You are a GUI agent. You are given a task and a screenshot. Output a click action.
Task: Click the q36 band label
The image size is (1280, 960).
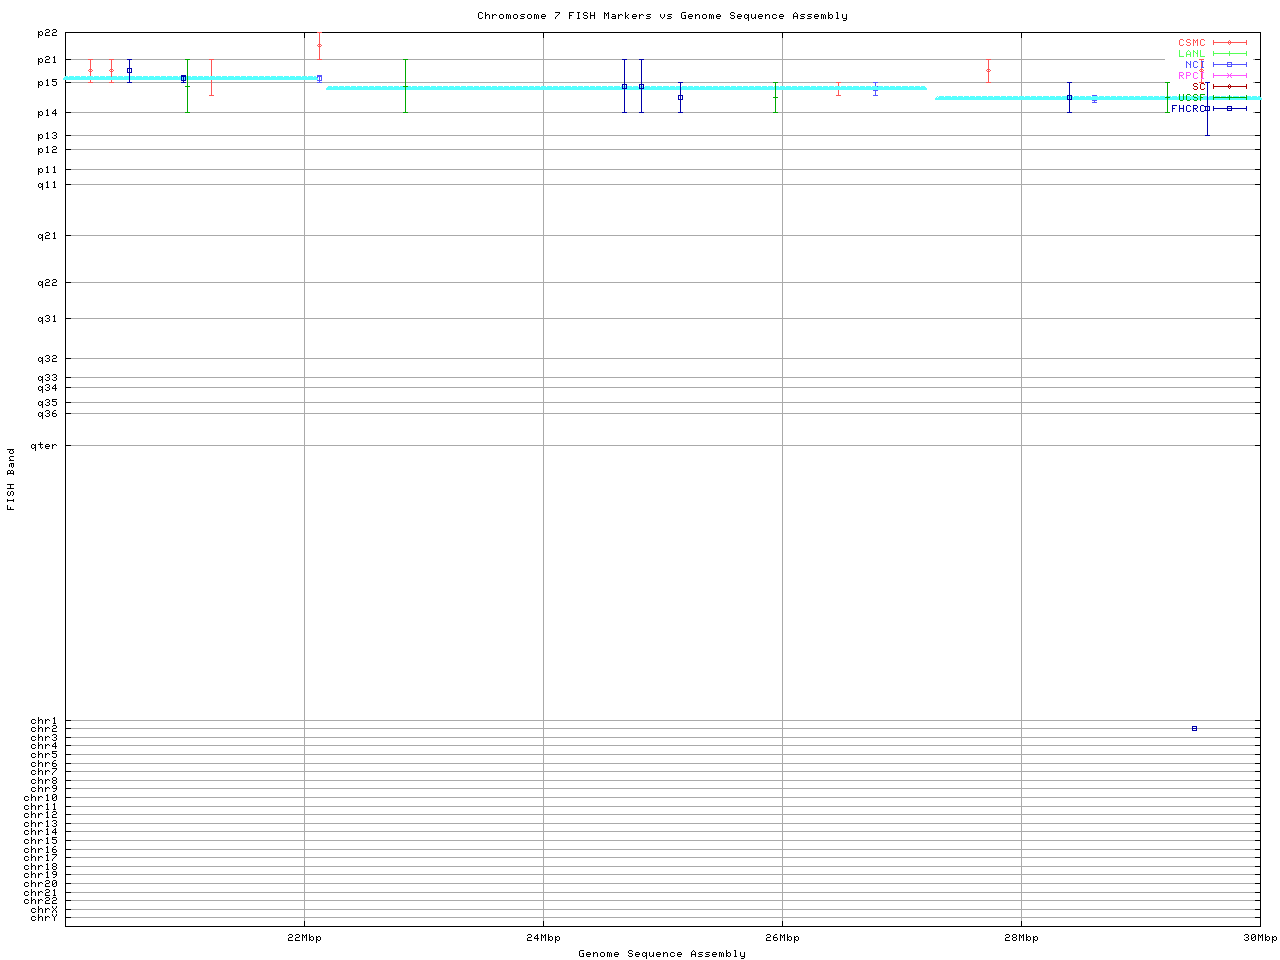(x=48, y=414)
